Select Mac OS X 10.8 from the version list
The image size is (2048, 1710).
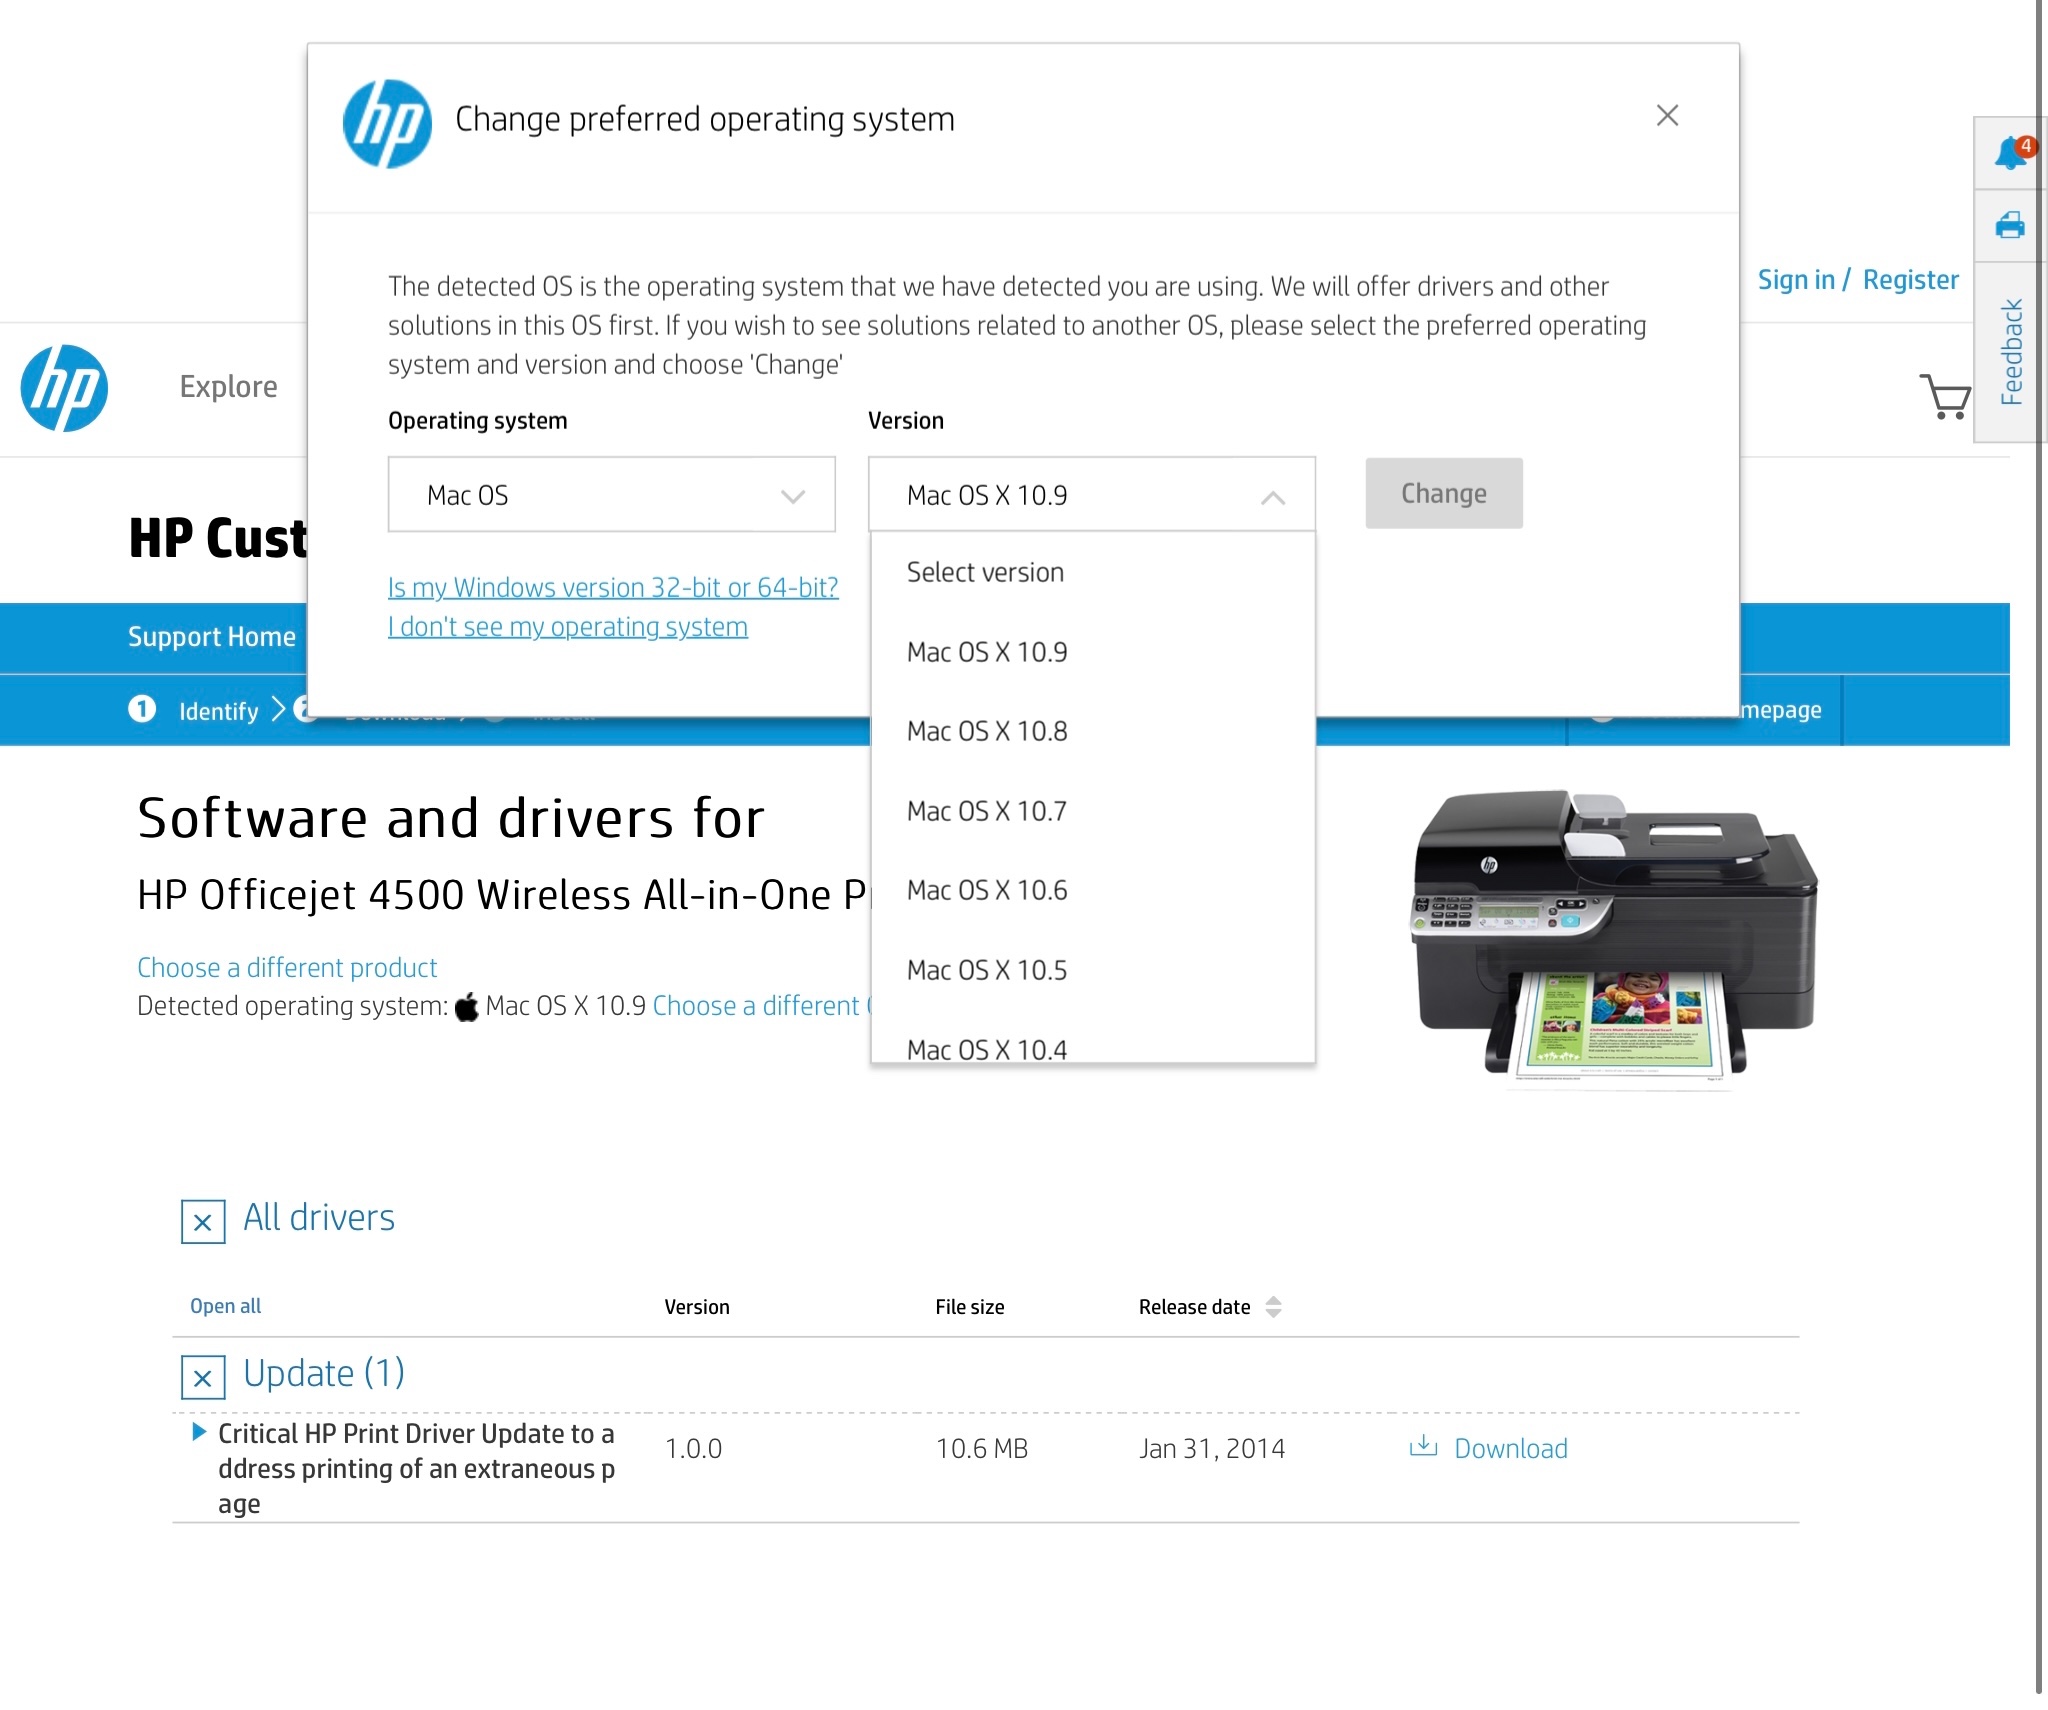tap(986, 731)
